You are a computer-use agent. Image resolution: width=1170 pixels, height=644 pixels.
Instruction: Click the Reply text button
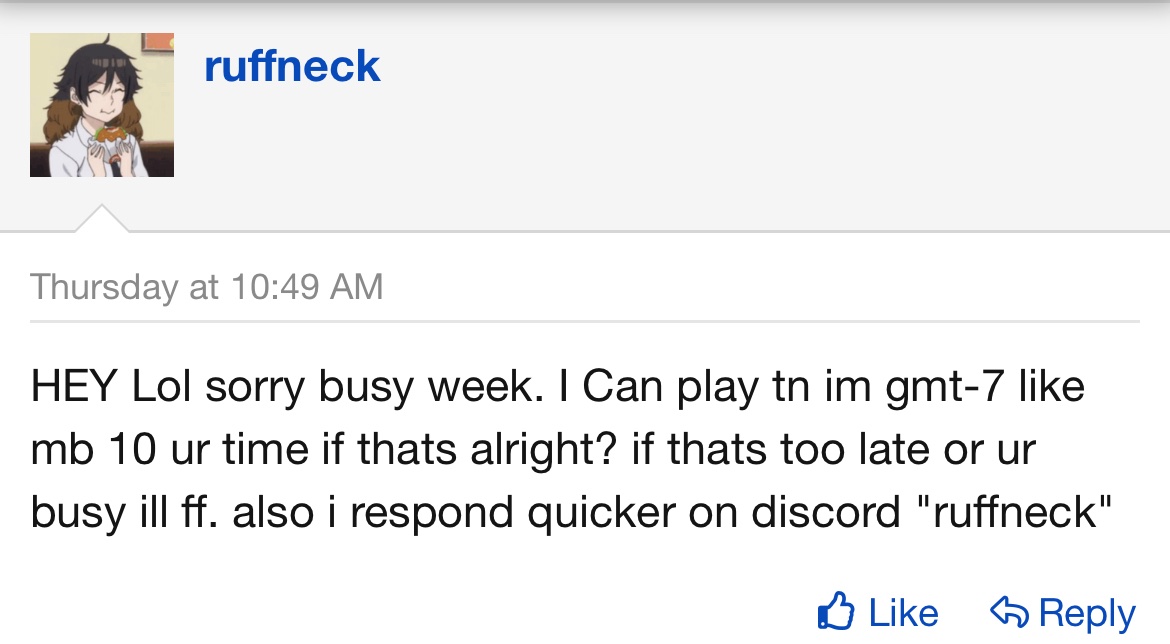(1087, 613)
